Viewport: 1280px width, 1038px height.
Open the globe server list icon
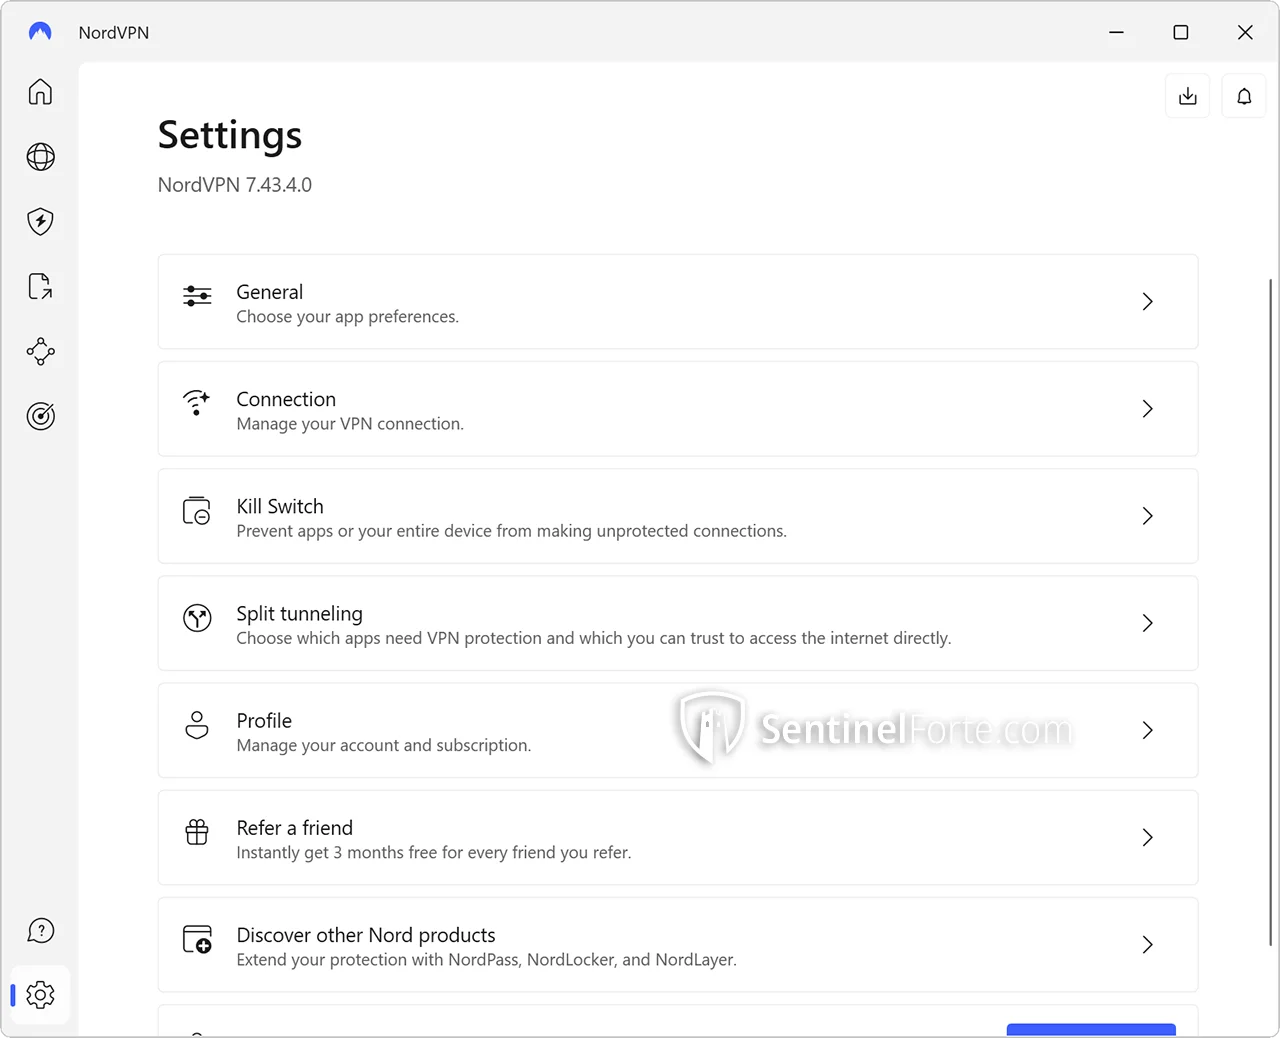point(40,157)
